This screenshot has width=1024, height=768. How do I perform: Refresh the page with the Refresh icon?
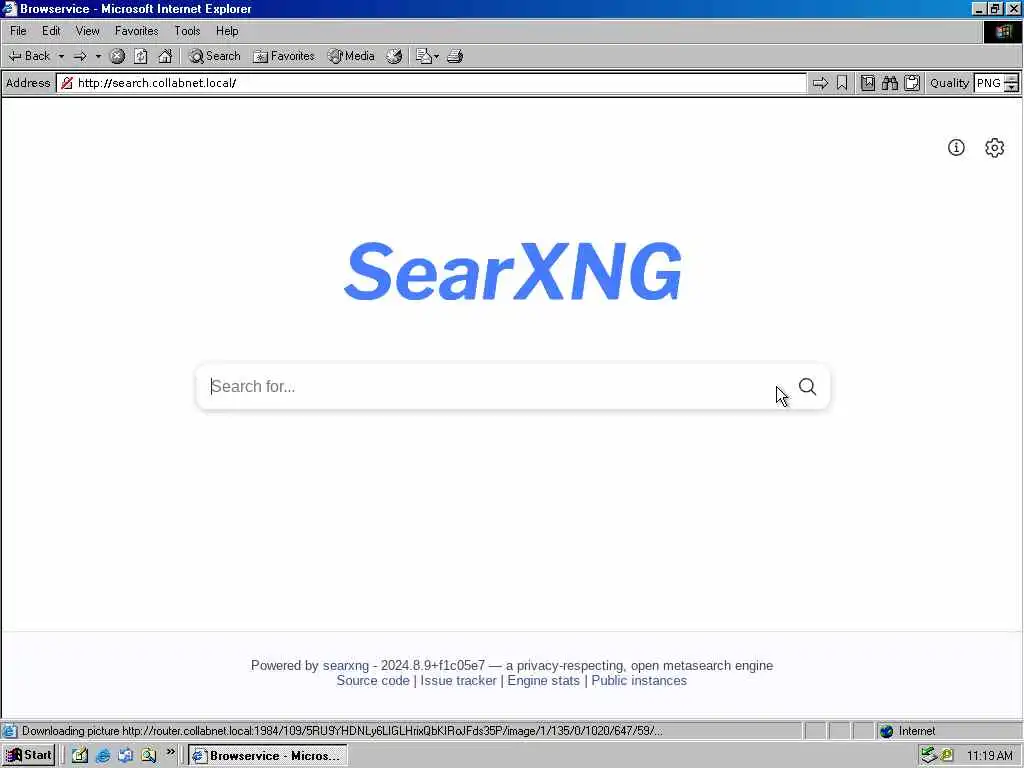[x=141, y=56]
